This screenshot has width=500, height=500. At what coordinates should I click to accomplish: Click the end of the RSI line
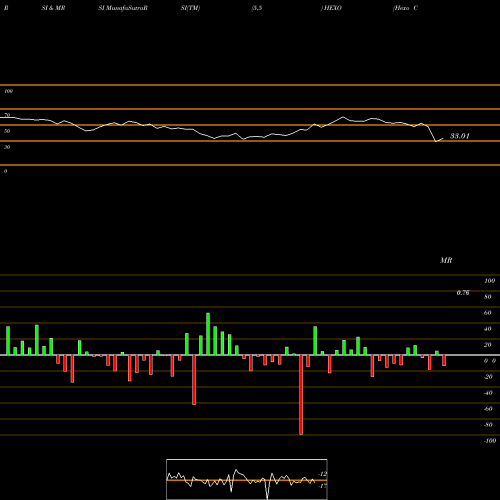[x=443, y=138]
